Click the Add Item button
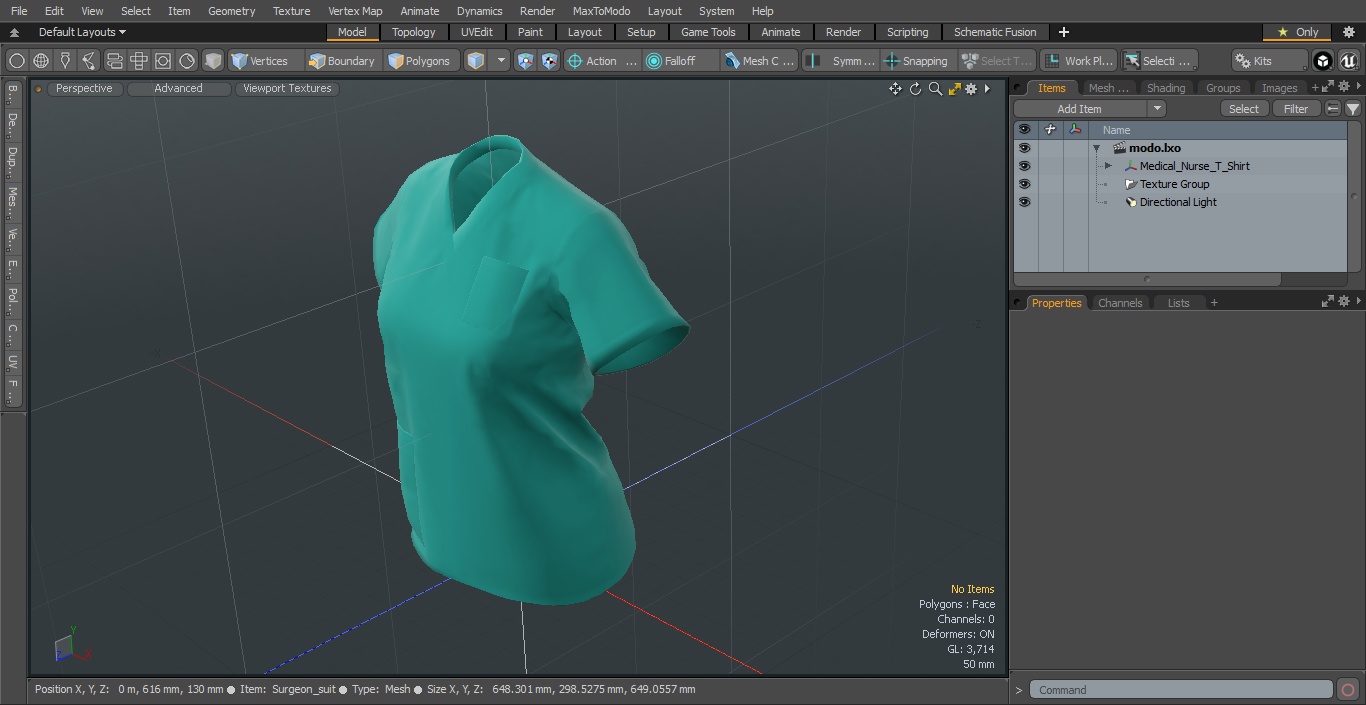Image resolution: width=1366 pixels, height=705 pixels. tap(1080, 109)
